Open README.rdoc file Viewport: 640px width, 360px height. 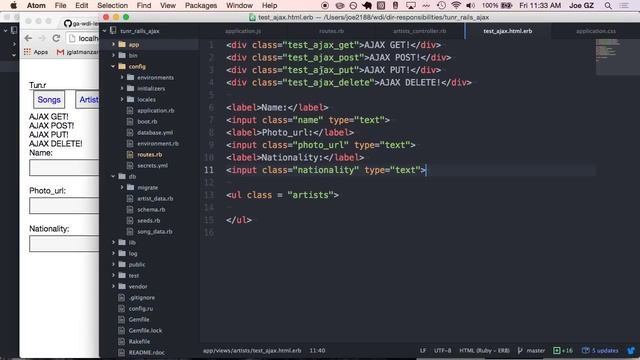click(x=147, y=353)
